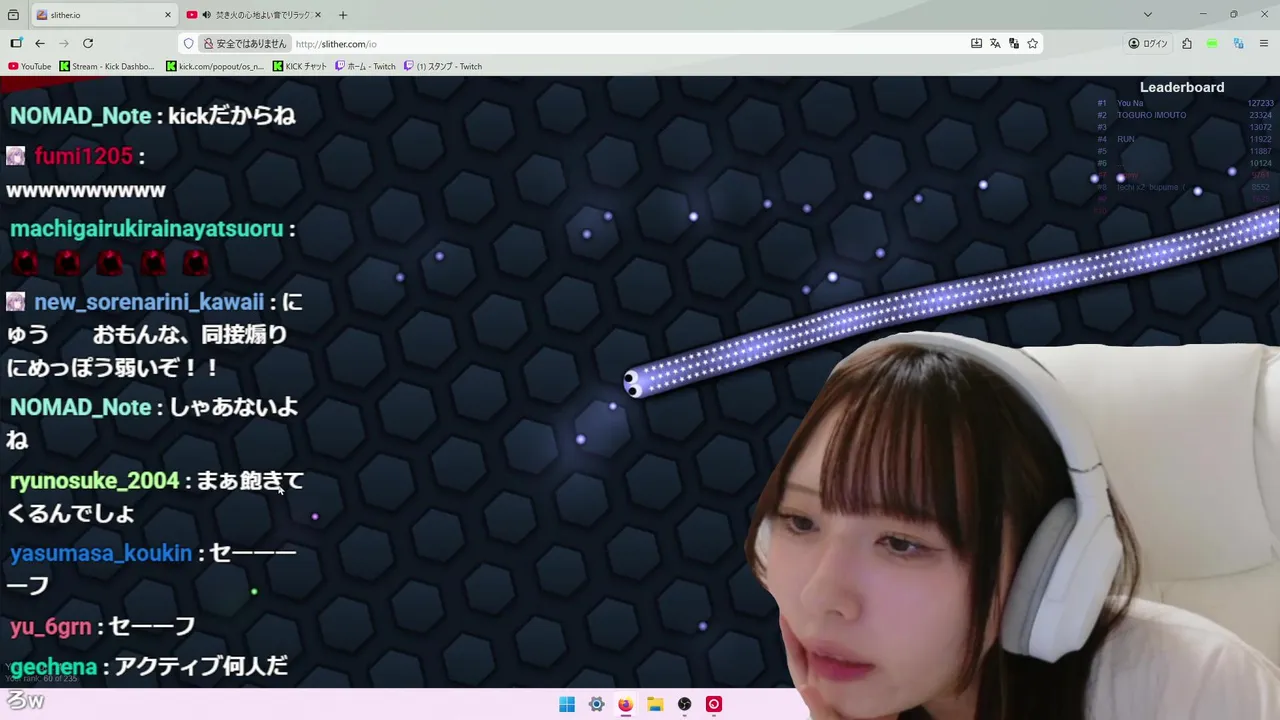Click the ログイン account button
This screenshot has width=1280, height=720.
[1148, 43]
